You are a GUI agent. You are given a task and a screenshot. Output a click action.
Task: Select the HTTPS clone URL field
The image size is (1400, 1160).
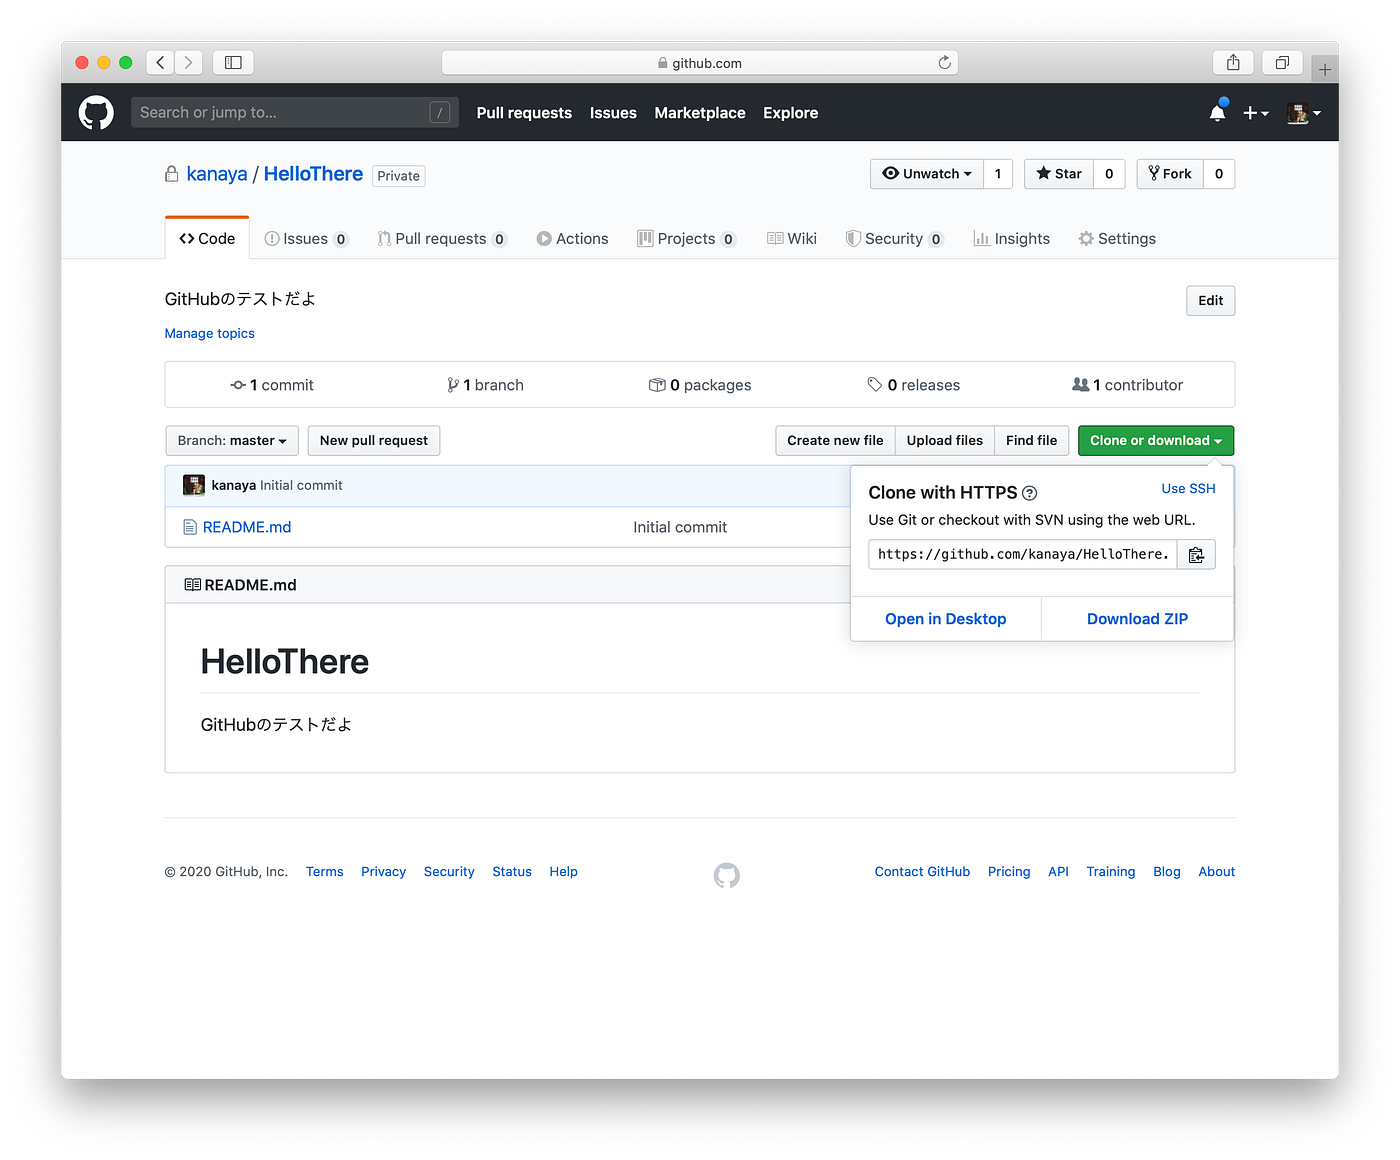[x=1023, y=554]
